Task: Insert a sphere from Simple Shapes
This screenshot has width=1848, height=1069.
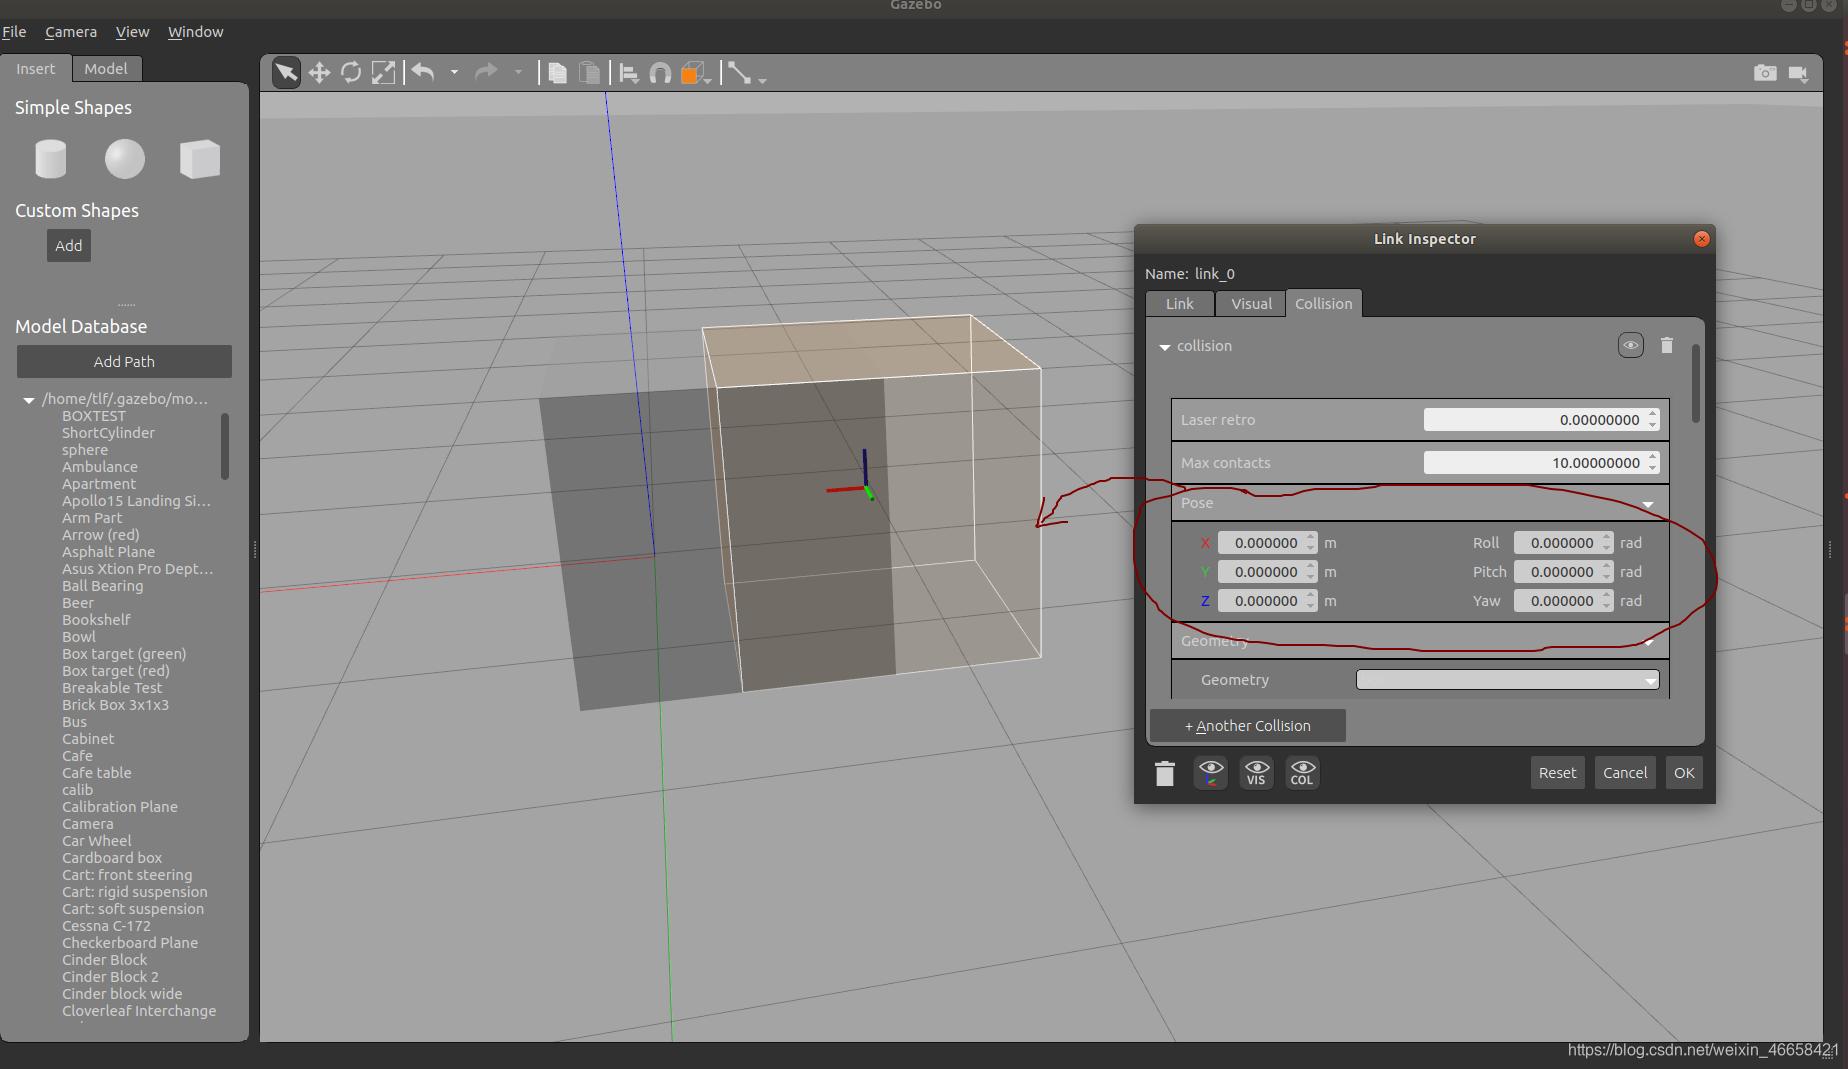Action: [125, 159]
